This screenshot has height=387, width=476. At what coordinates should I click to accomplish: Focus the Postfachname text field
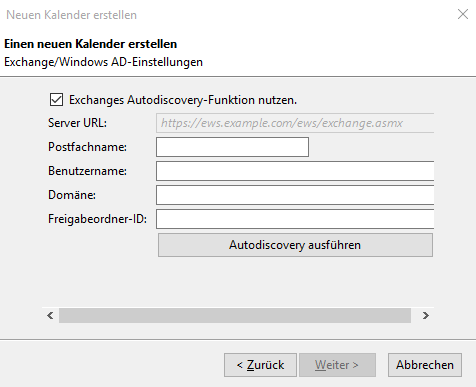pyautogui.click(x=232, y=147)
